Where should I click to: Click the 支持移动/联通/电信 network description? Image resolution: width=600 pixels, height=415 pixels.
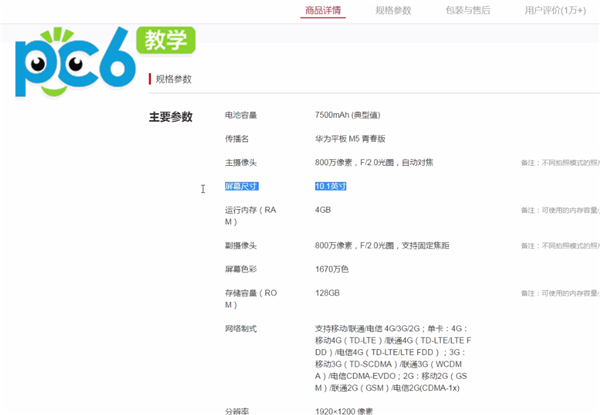pos(393,358)
